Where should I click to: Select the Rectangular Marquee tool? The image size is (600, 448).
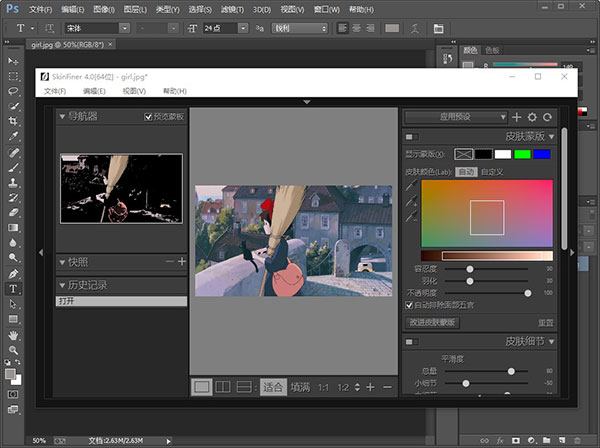13,76
